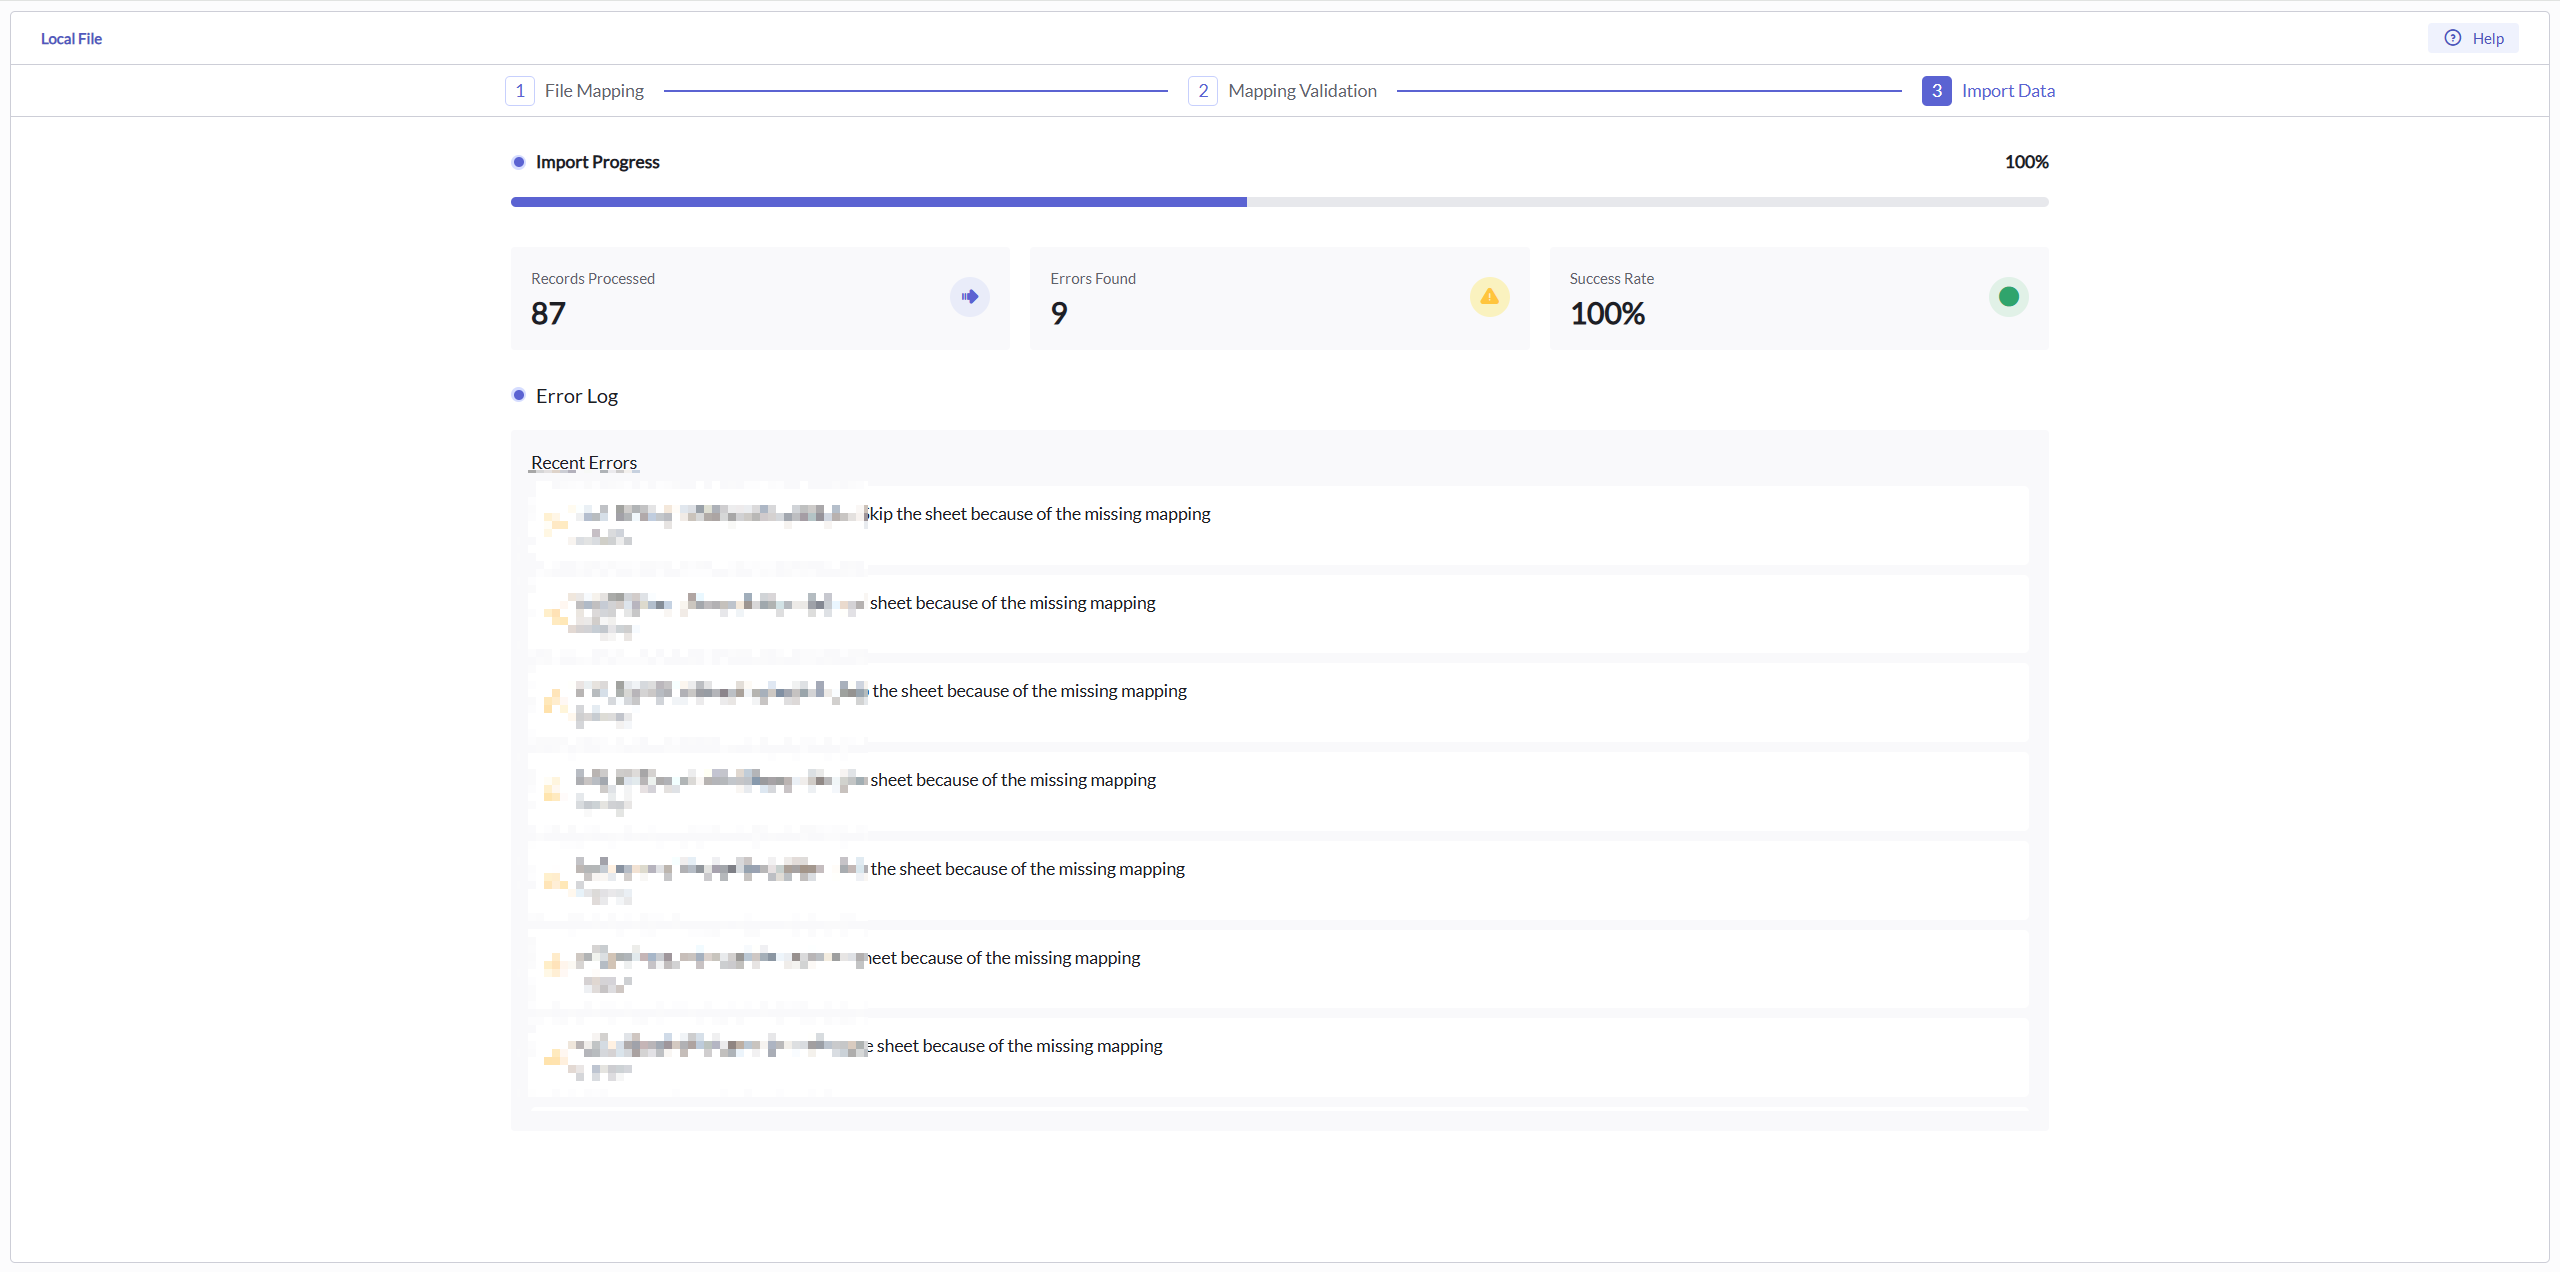
Task: Click the Errors Found count of 9
Action: click(x=1058, y=313)
